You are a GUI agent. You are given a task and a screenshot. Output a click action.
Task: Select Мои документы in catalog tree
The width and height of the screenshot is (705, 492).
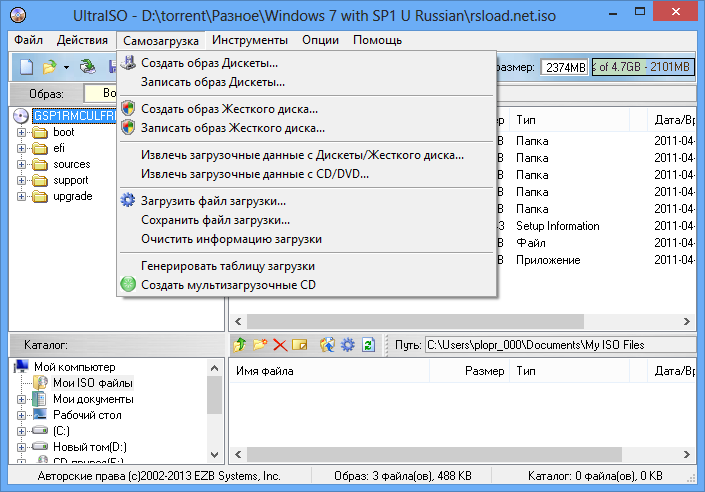click(x=93, y=399)
